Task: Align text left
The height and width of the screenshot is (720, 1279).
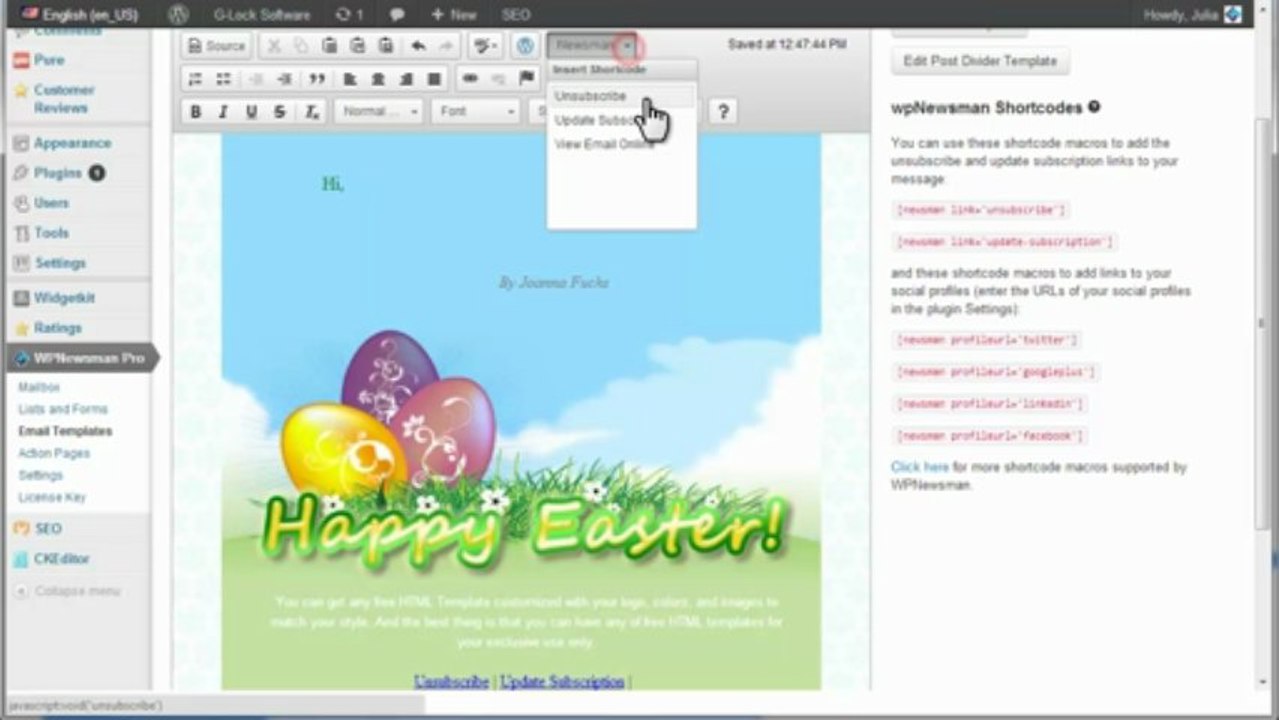Action: click(350, 79)
